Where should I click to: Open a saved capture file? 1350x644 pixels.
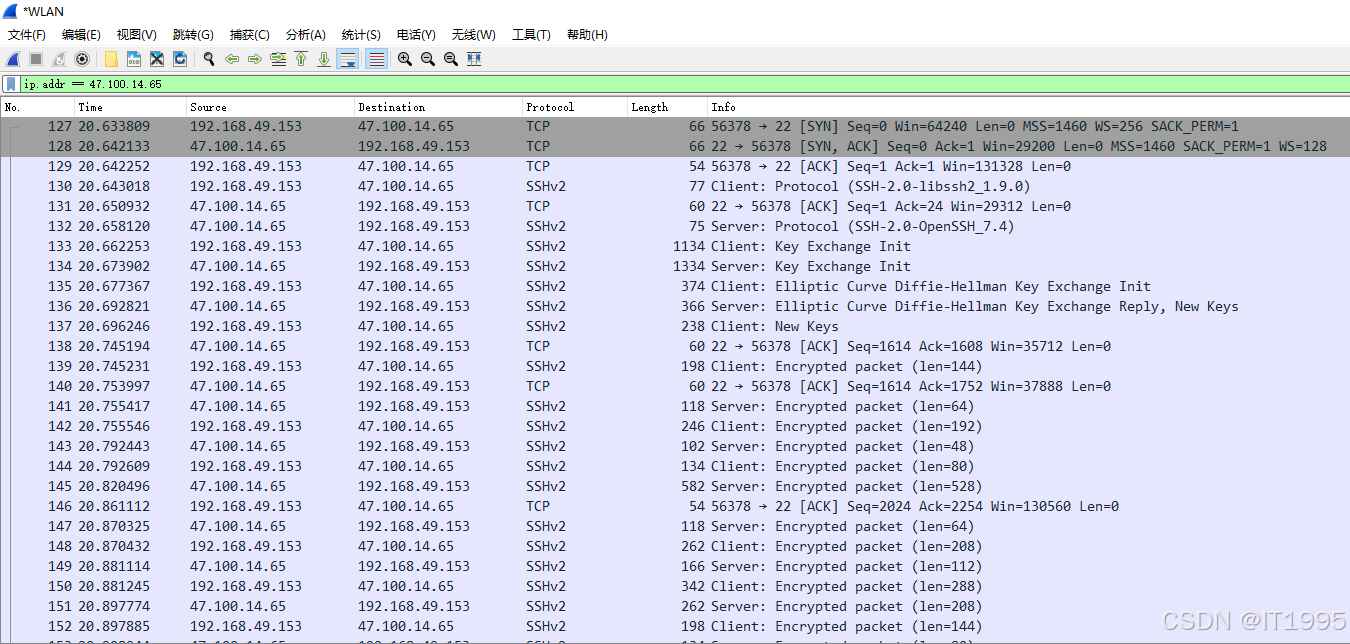pos(110,59)
